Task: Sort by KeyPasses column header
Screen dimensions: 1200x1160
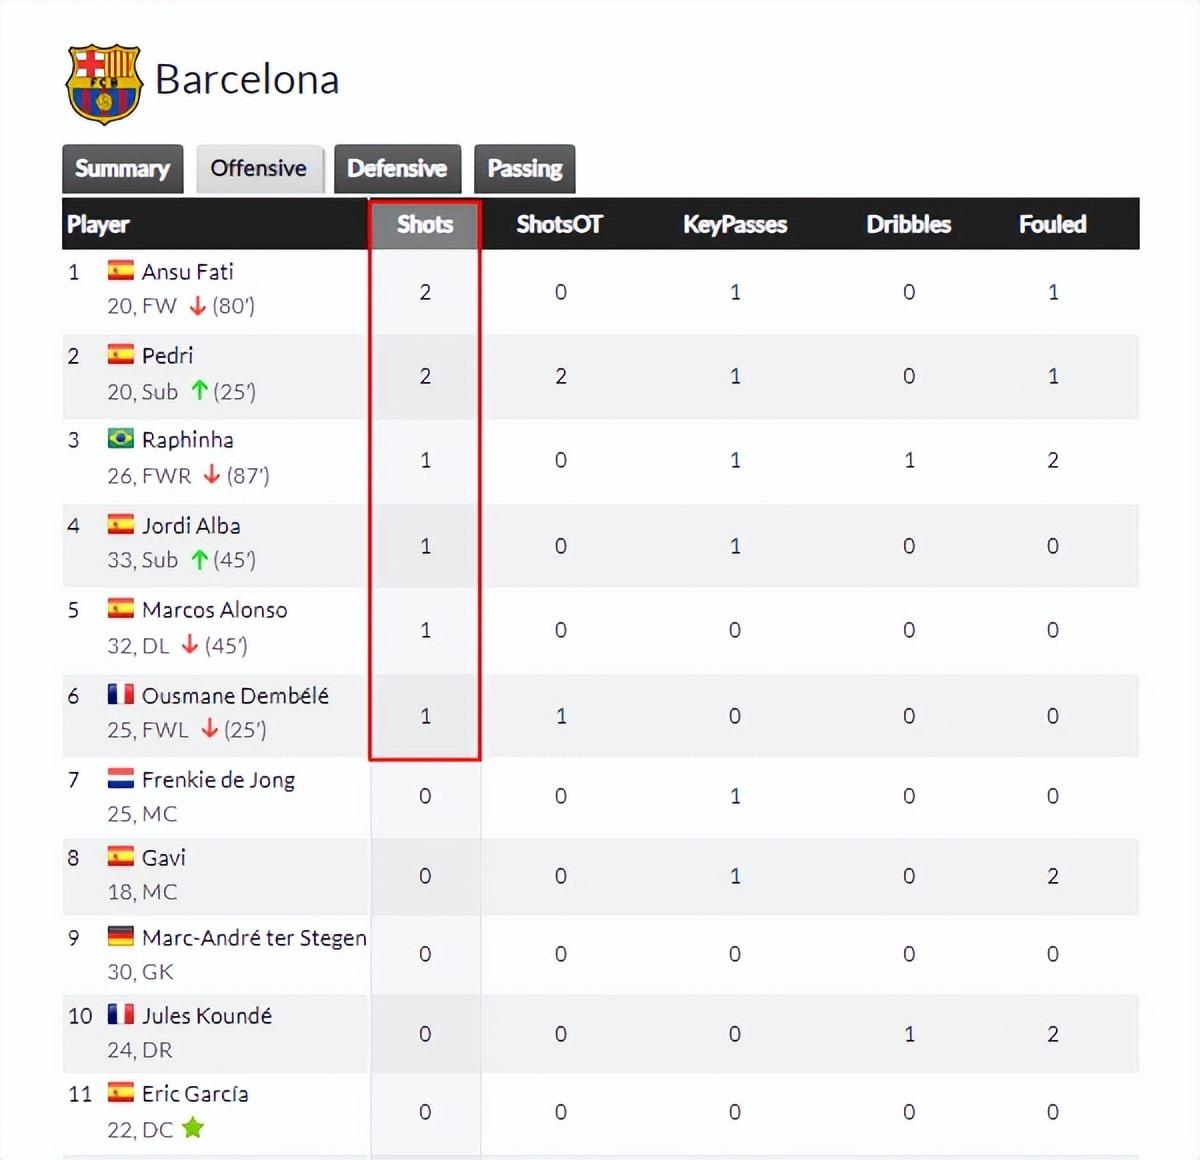Action: (x=735, y=225)
